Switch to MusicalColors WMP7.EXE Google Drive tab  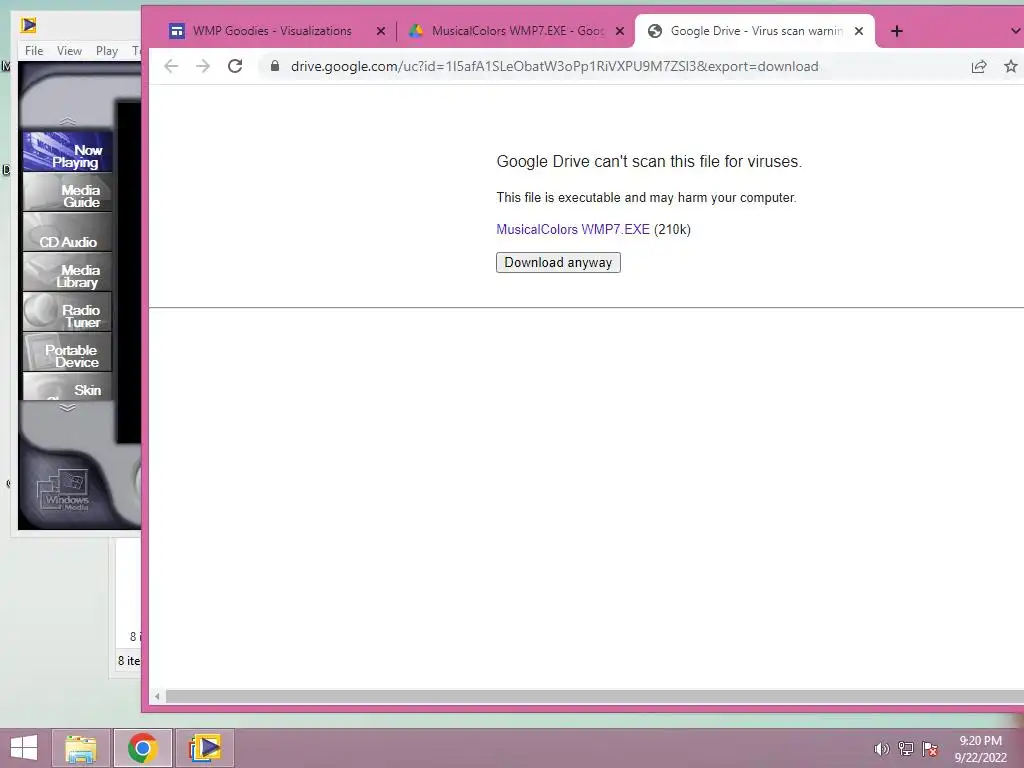(517, 31)
